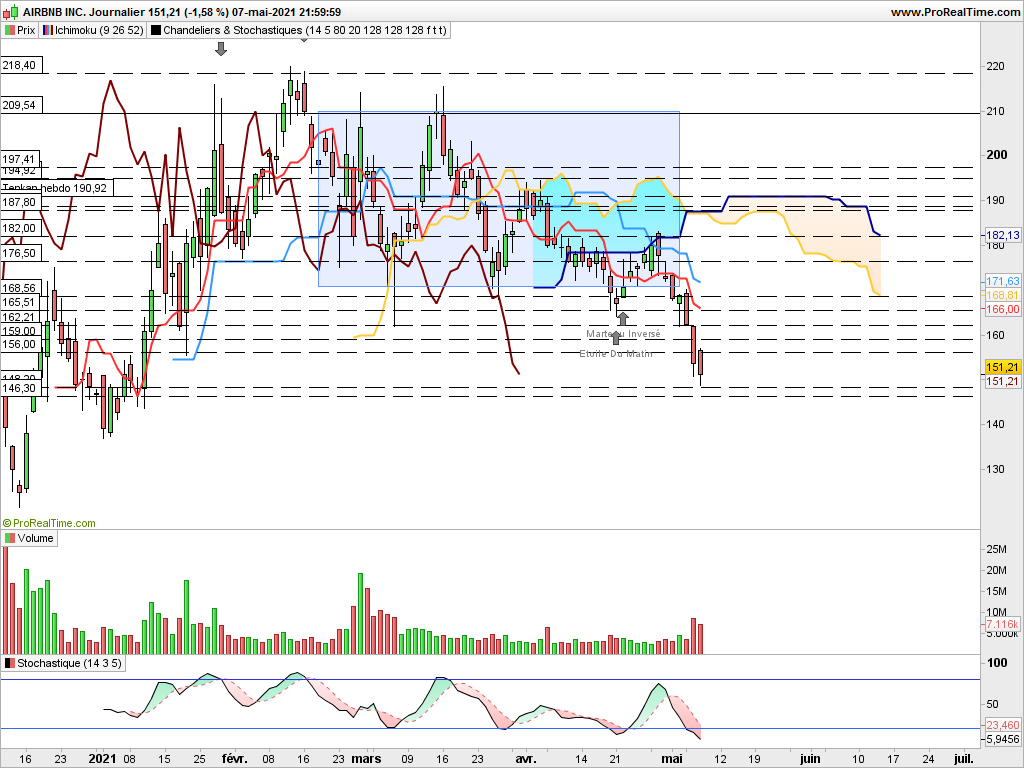This screenshot has width=1024, height=768.
Task: Click the gray down arrow pattern marker above the late-January candles
Action: 221,48
